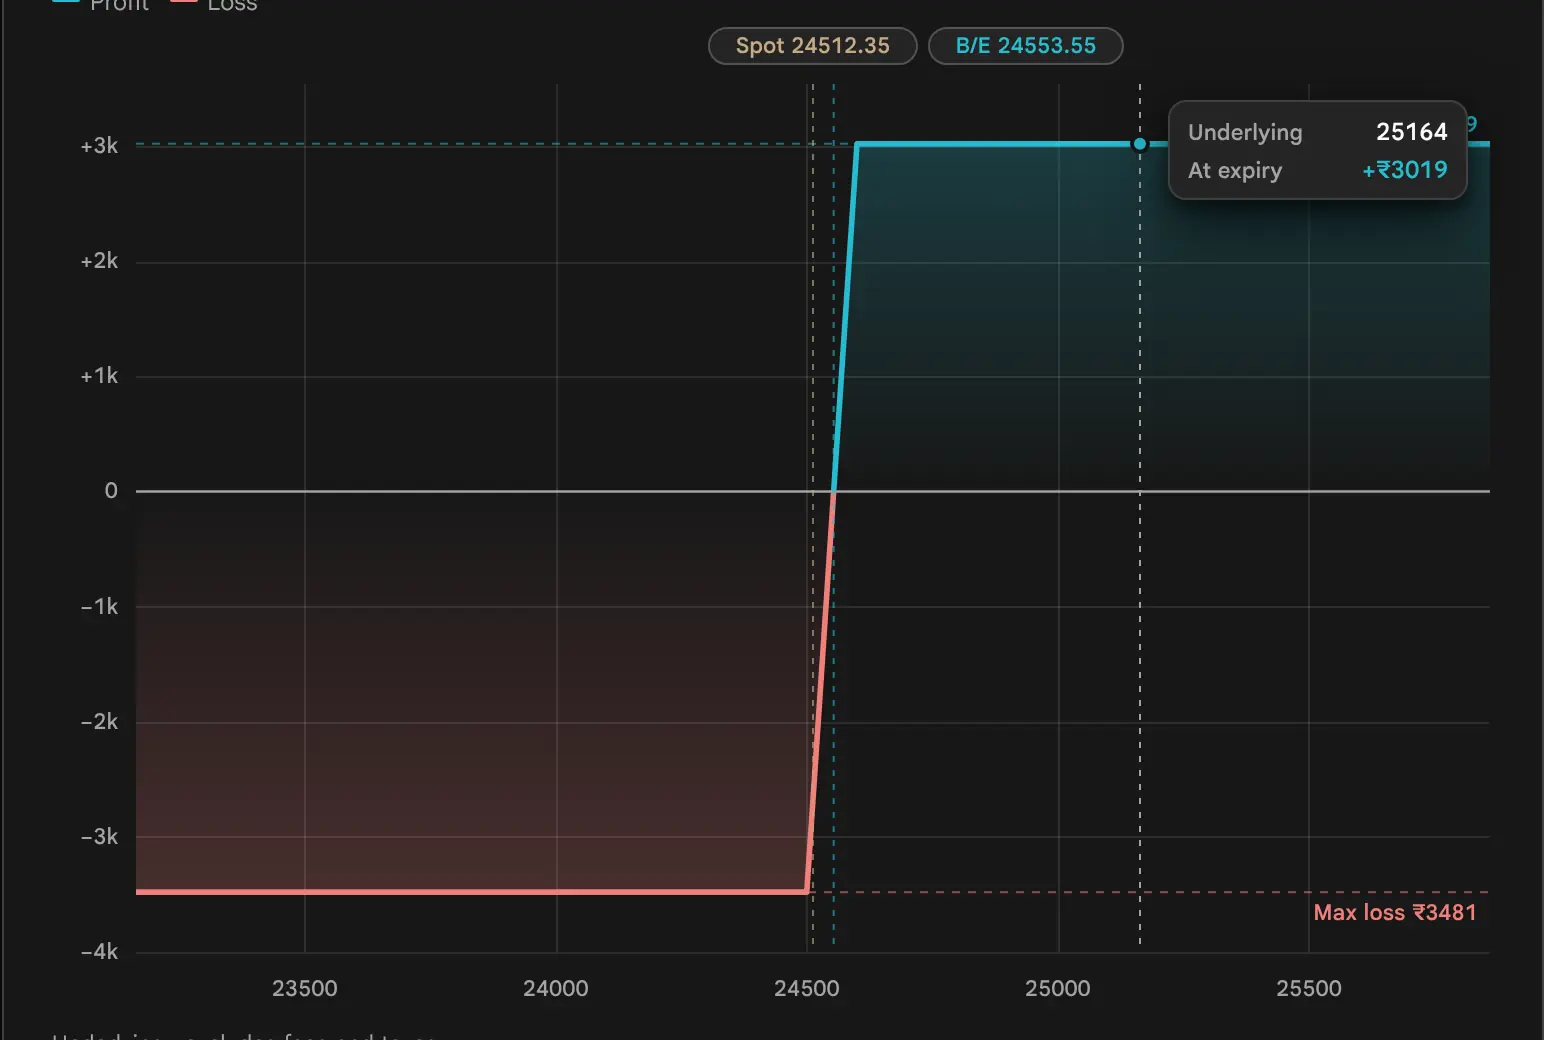The width and height of the screenshot is (1544, 1040).
Task: Click the −1k y-axis label
Action: [x=99, y=607]
